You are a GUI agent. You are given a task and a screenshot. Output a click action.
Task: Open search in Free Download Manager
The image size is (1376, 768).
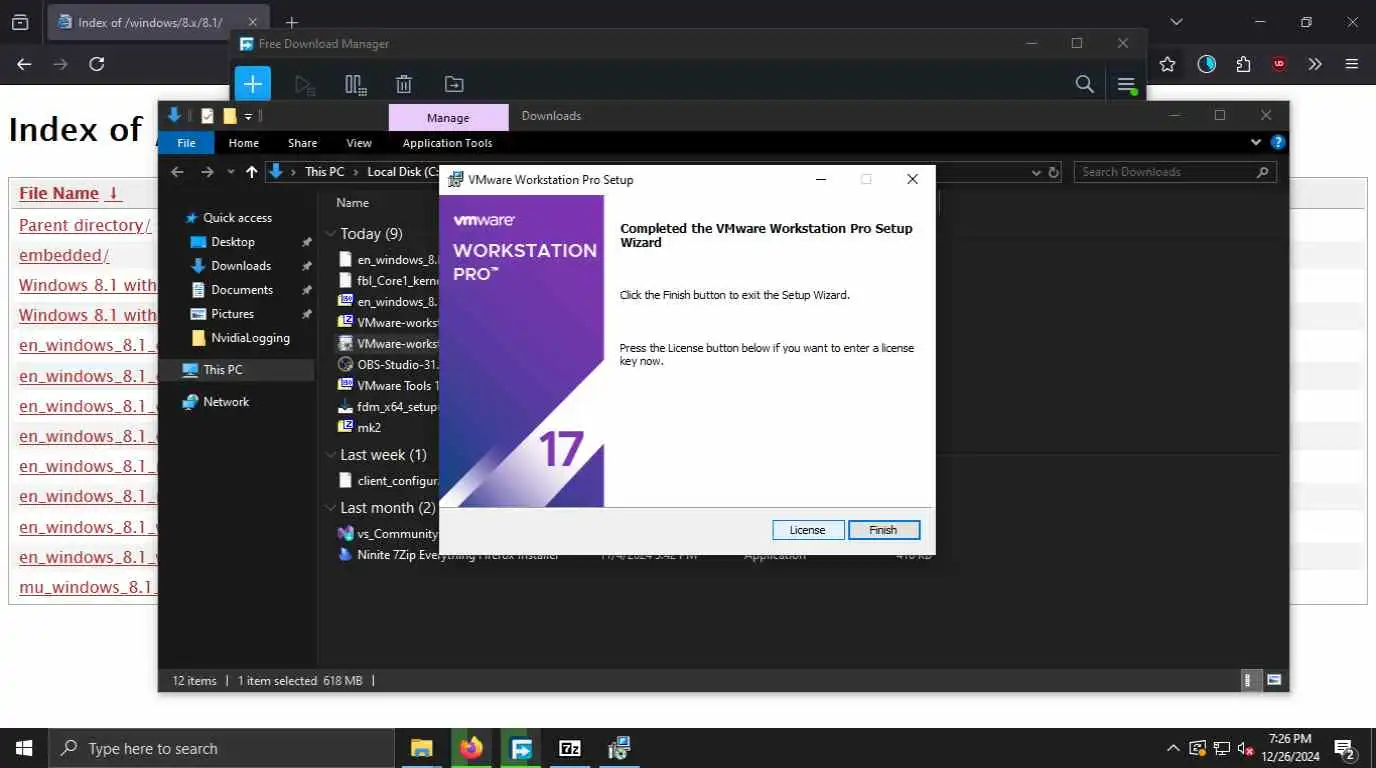[1084, 84]
